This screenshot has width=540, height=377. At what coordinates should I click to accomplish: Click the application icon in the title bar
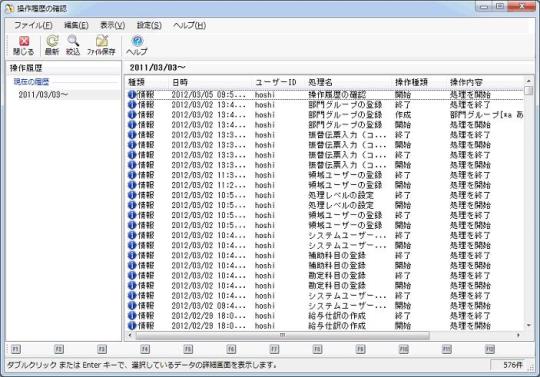click(x=9, y=8)
